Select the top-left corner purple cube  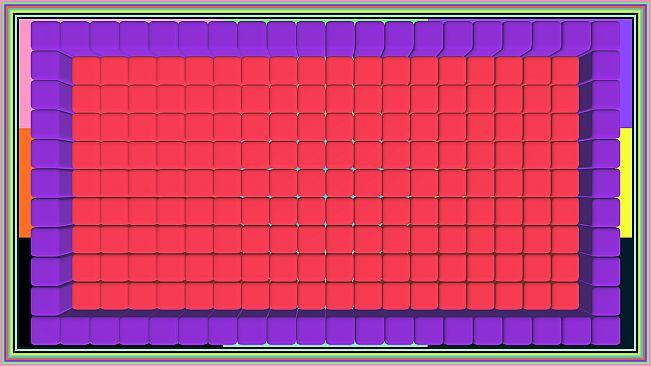coord(46,36)
